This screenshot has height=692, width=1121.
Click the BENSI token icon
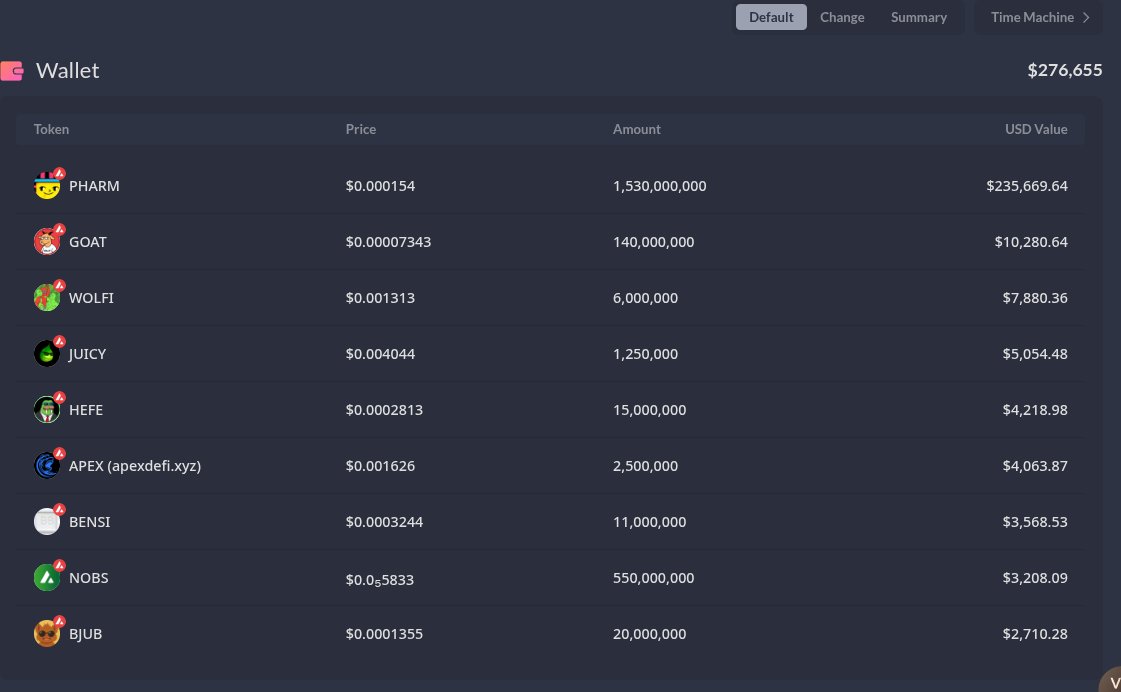[x=47, y=521]
